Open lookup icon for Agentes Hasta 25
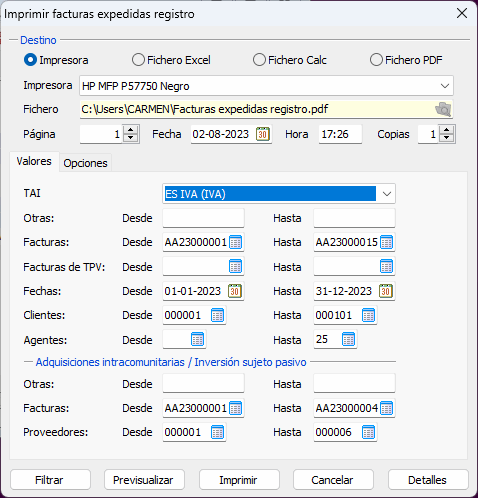 349,340
